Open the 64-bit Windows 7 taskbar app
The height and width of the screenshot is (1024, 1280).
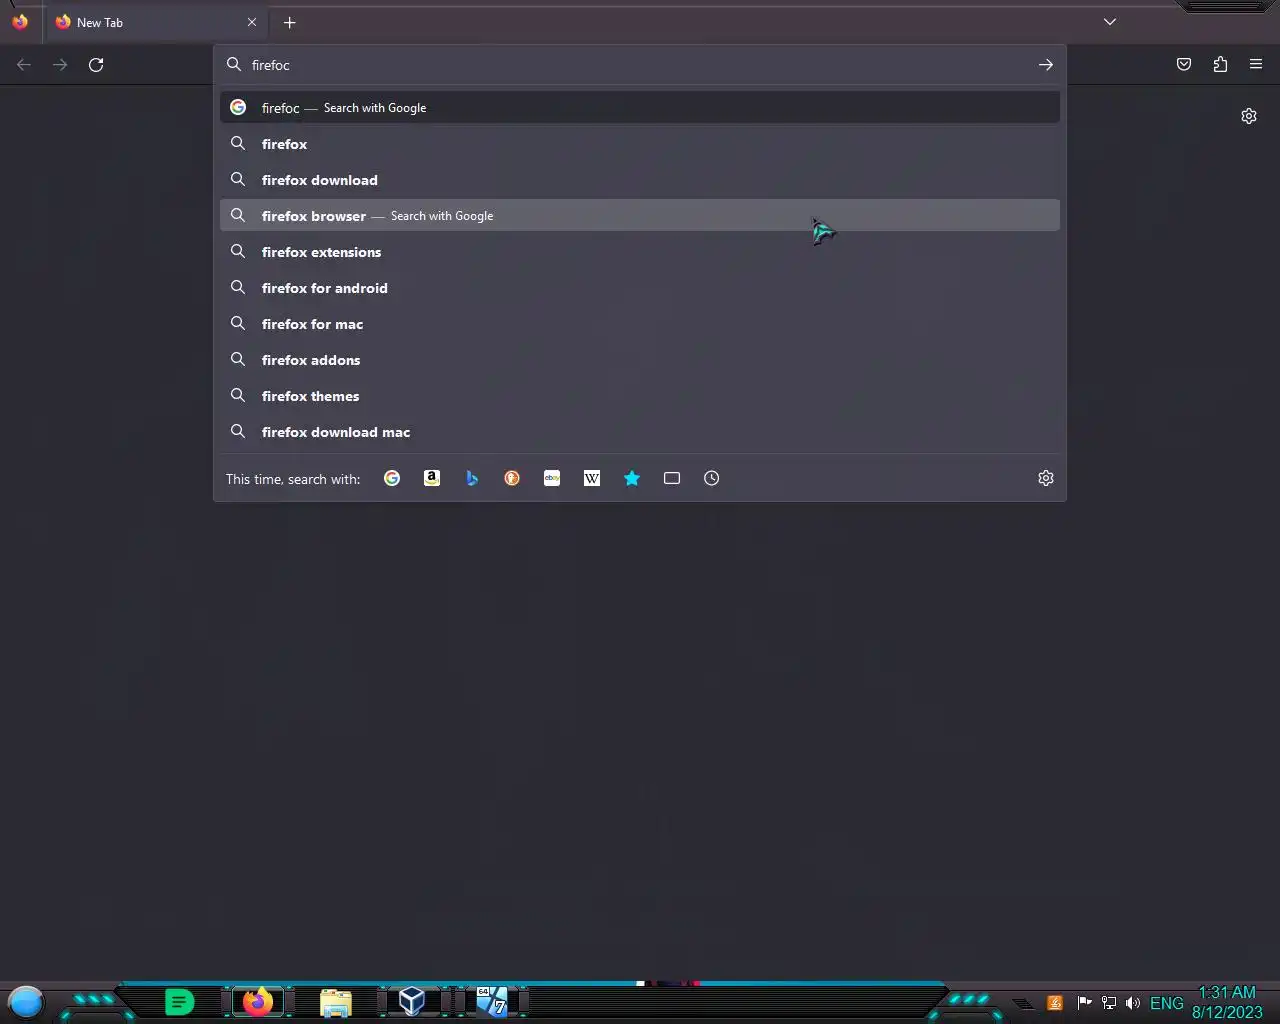click(492, 1001)
